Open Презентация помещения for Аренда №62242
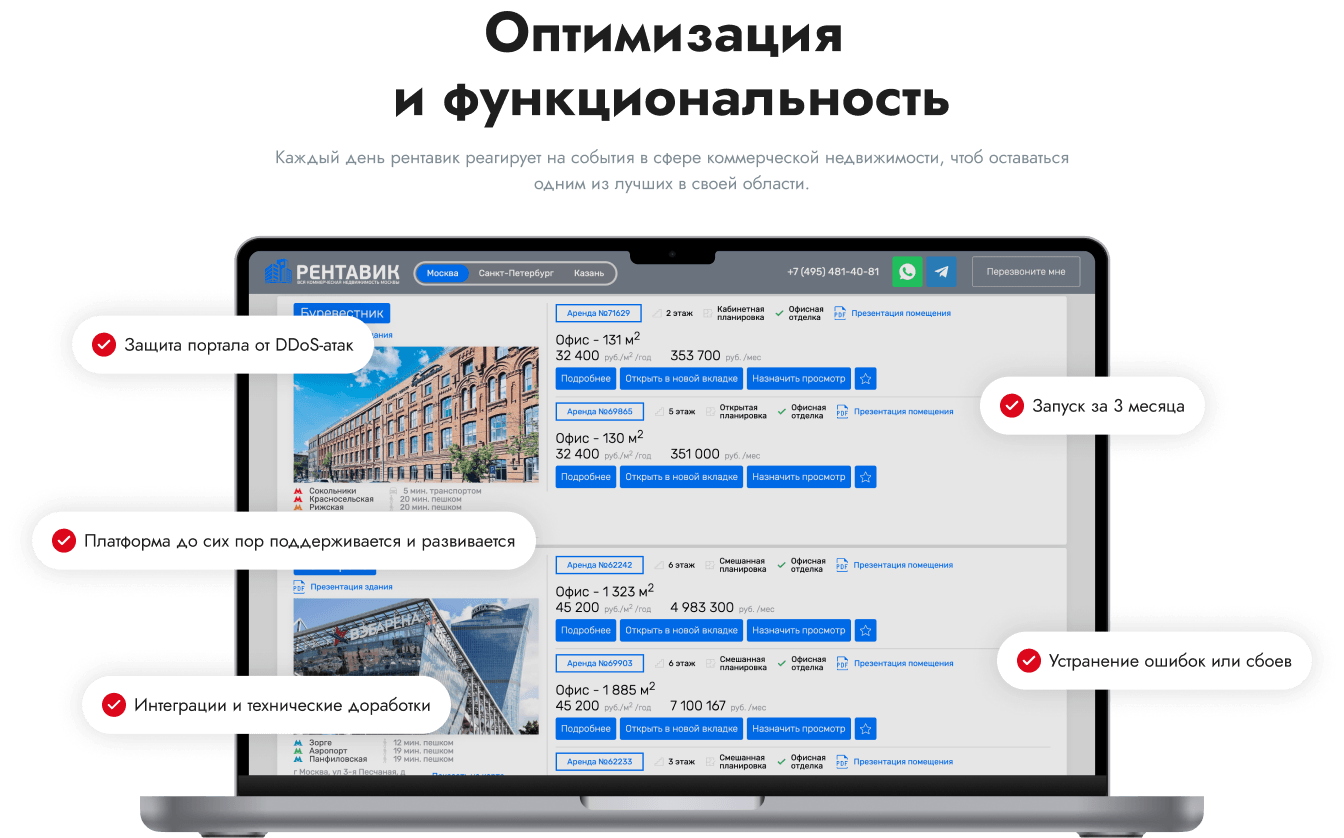This screenshot has height=838, width=1344. [x=903, y=565]
